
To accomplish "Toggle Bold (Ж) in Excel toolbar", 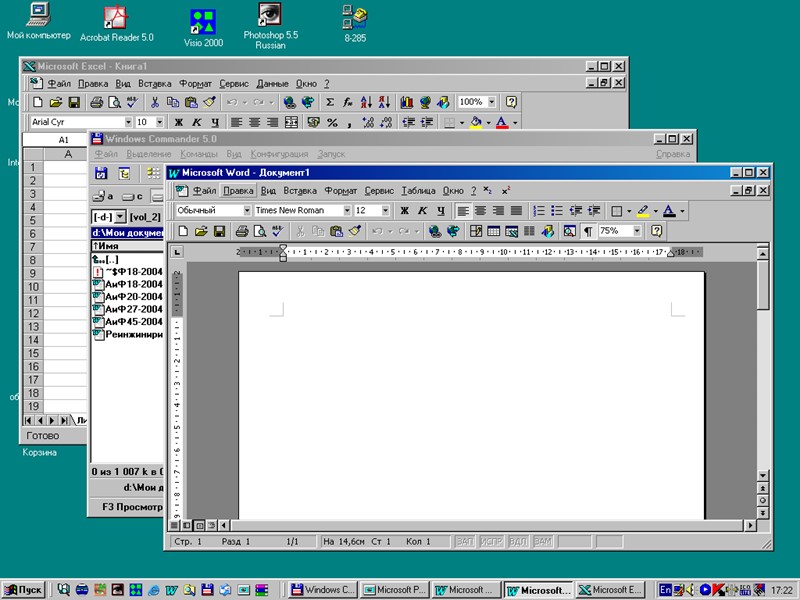I will pyautogui.click(x=179, y=122).
